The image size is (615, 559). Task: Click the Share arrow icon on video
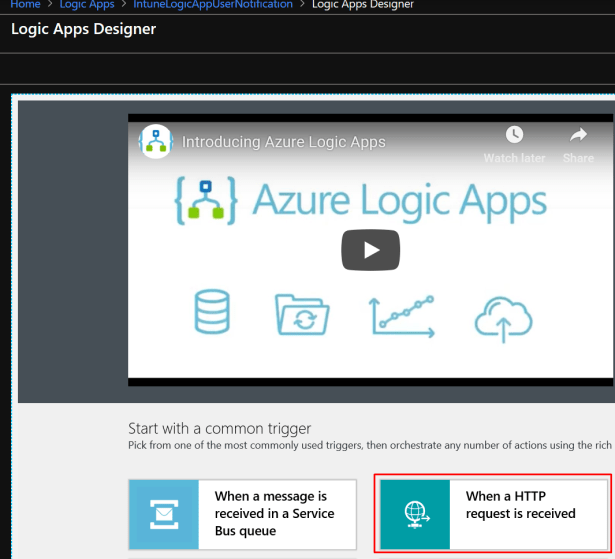pyautogui.click(x=578, y=135)
